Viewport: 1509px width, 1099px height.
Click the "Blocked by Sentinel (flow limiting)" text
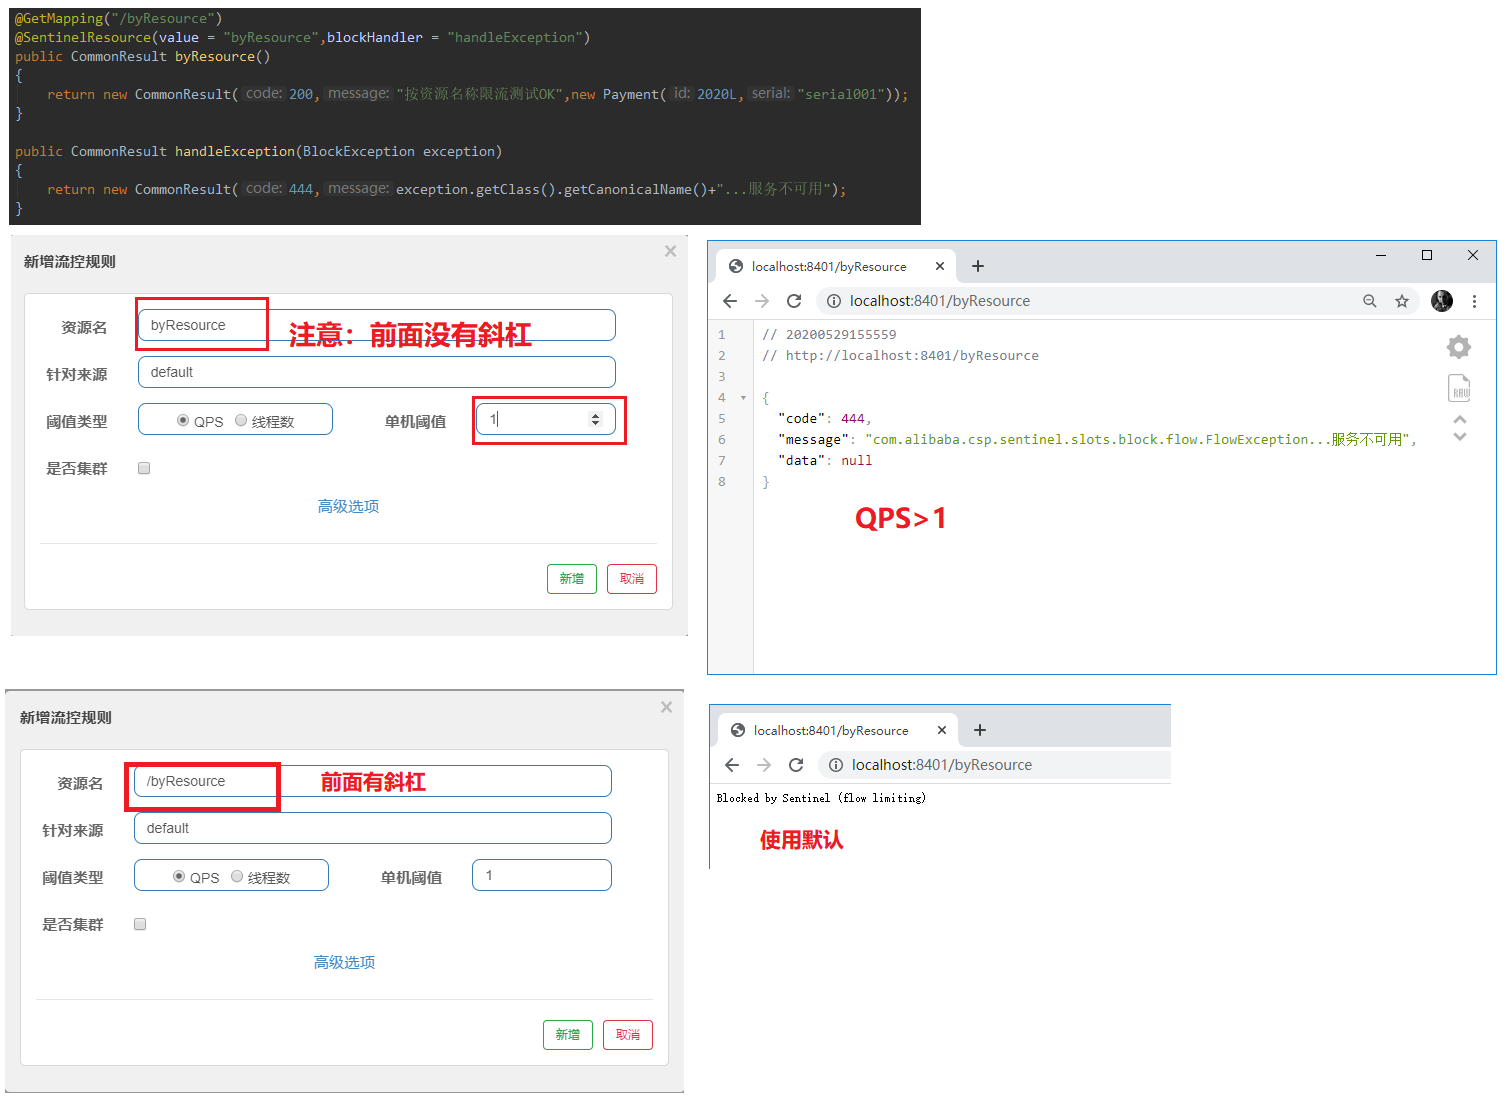point(821,798)
